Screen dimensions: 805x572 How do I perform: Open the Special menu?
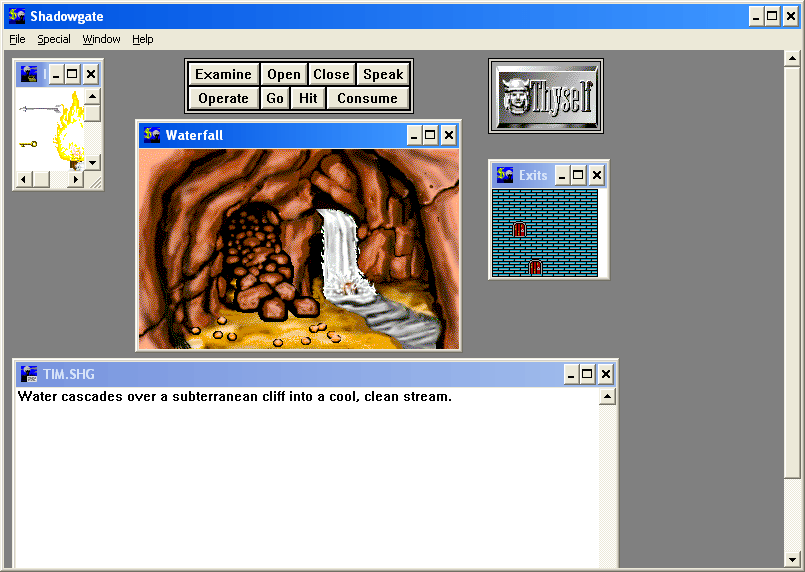(x=54, y=39)
